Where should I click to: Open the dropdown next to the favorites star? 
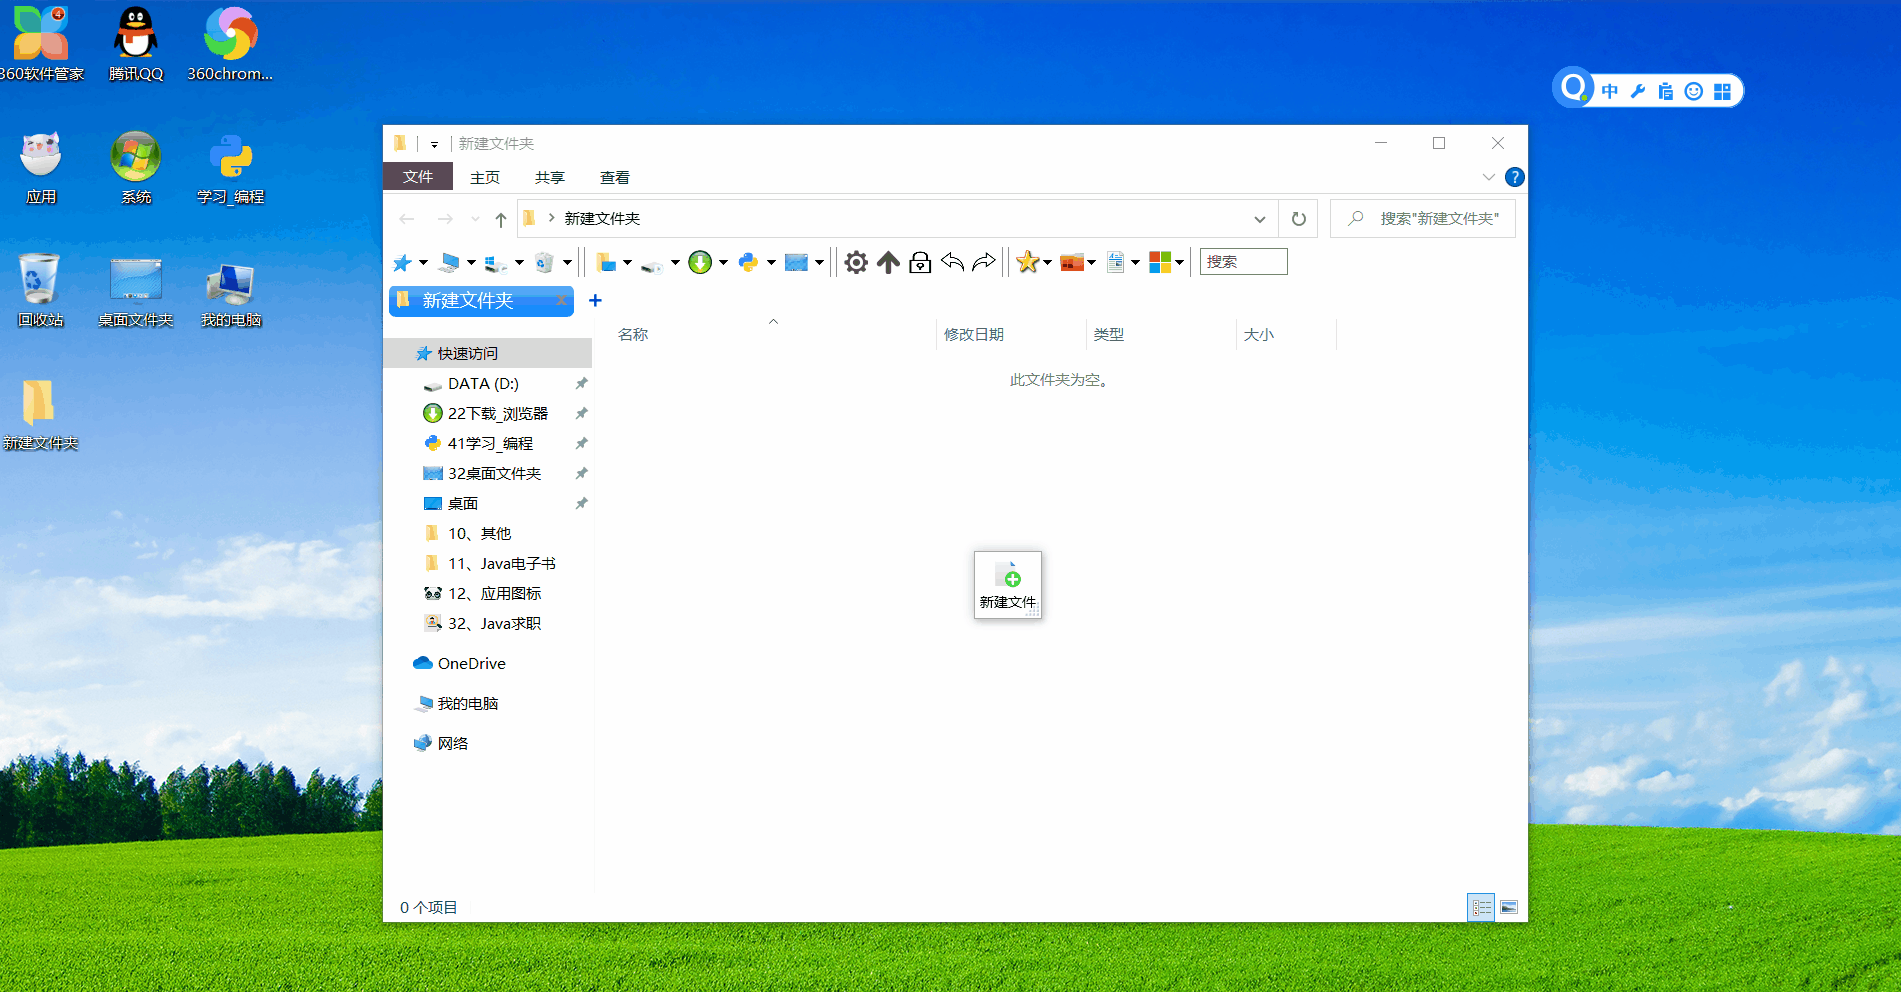click(x=1046, y=261)
